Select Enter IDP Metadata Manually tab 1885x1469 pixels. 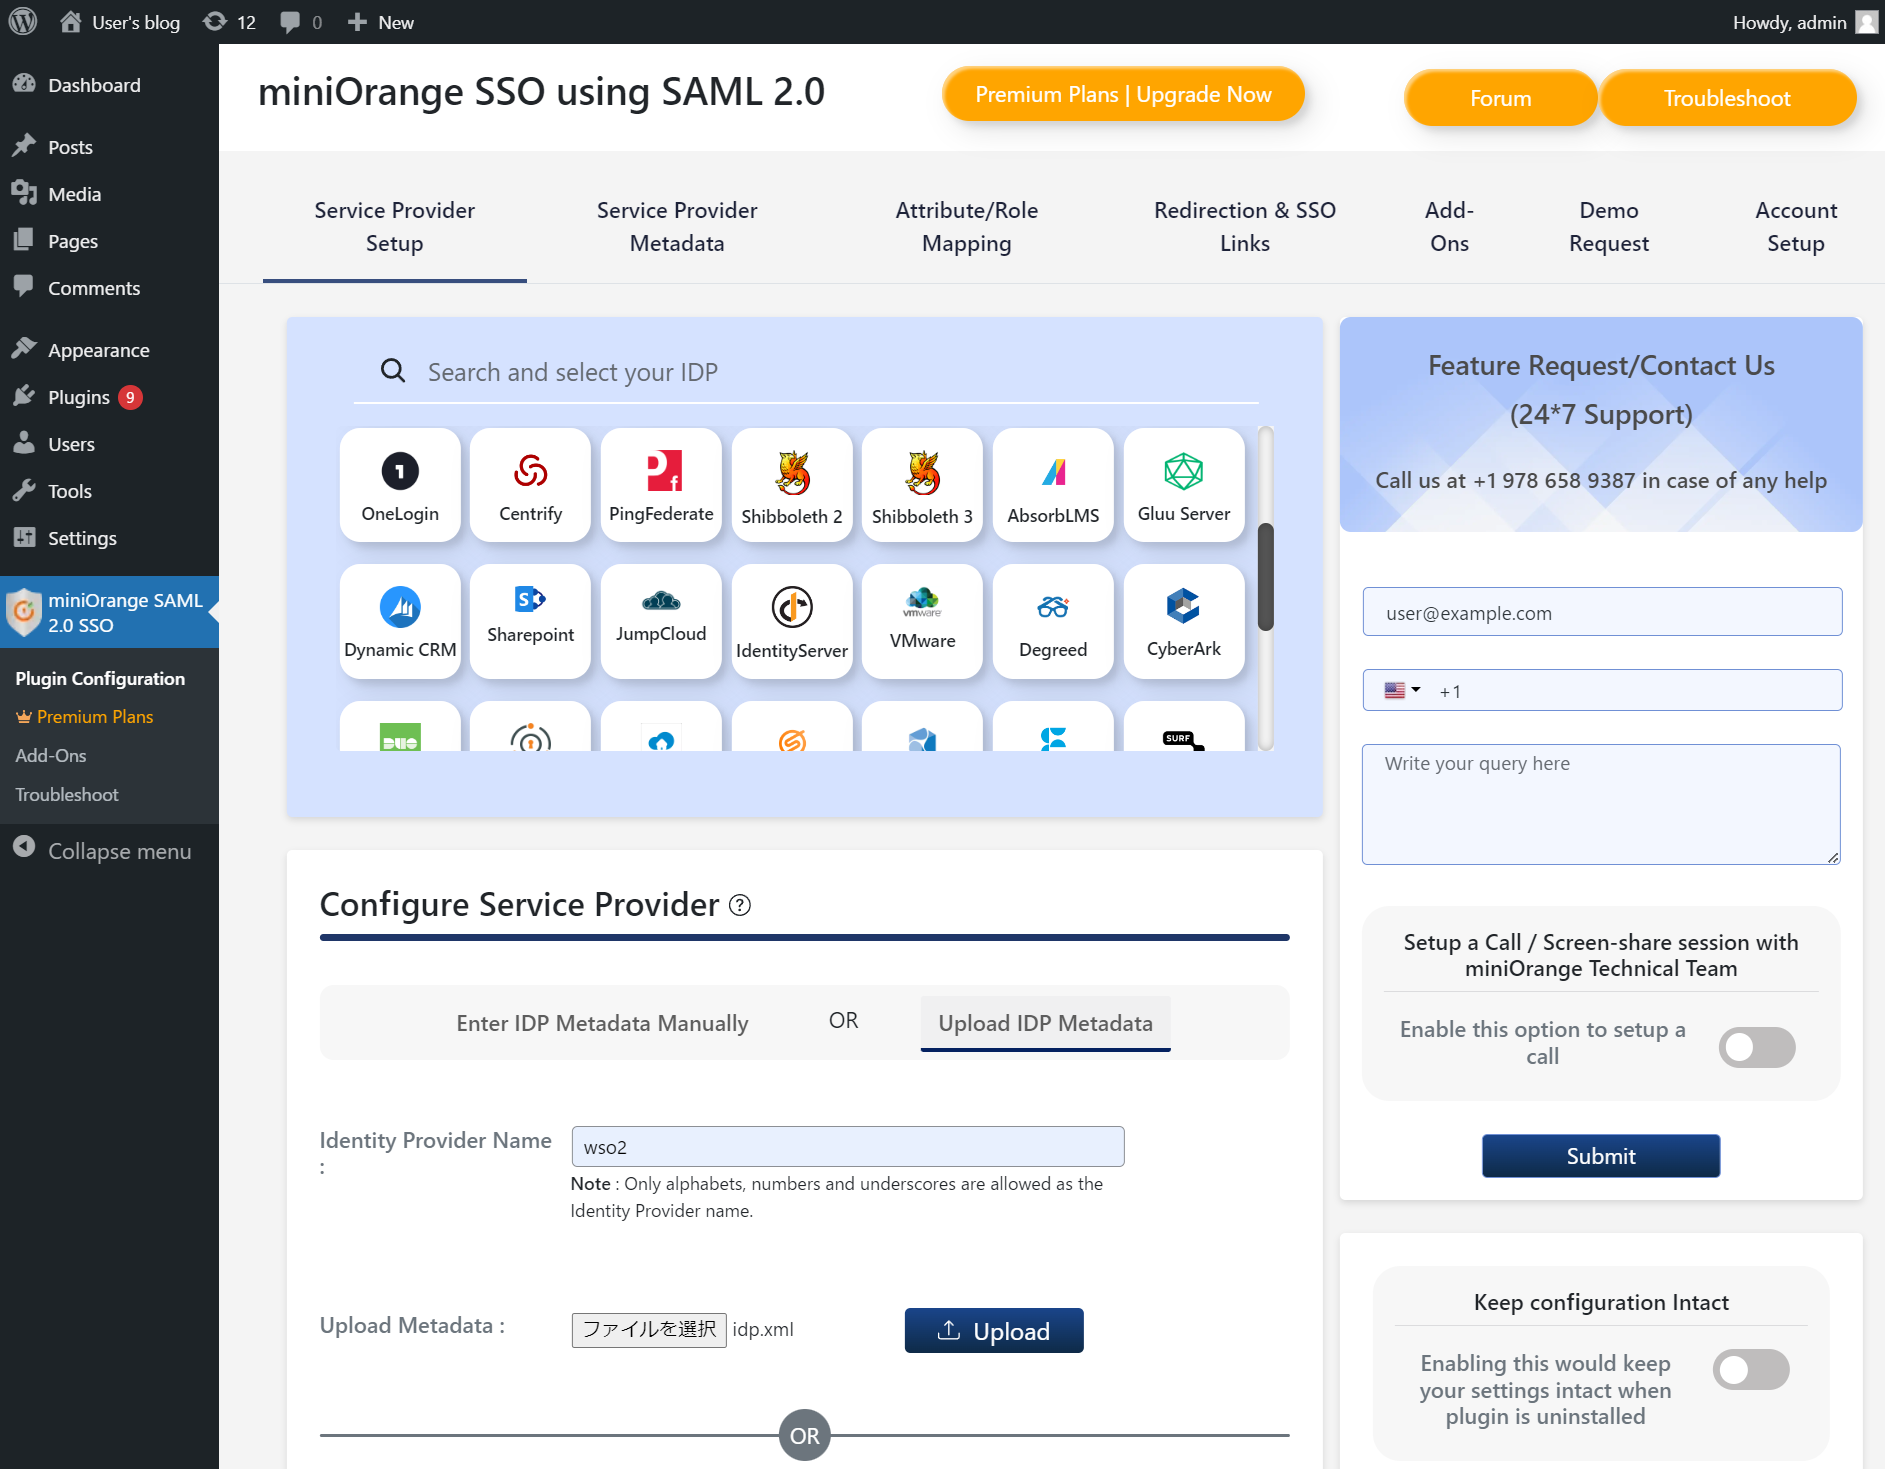pyautogui.click(x=602, y=1023)
